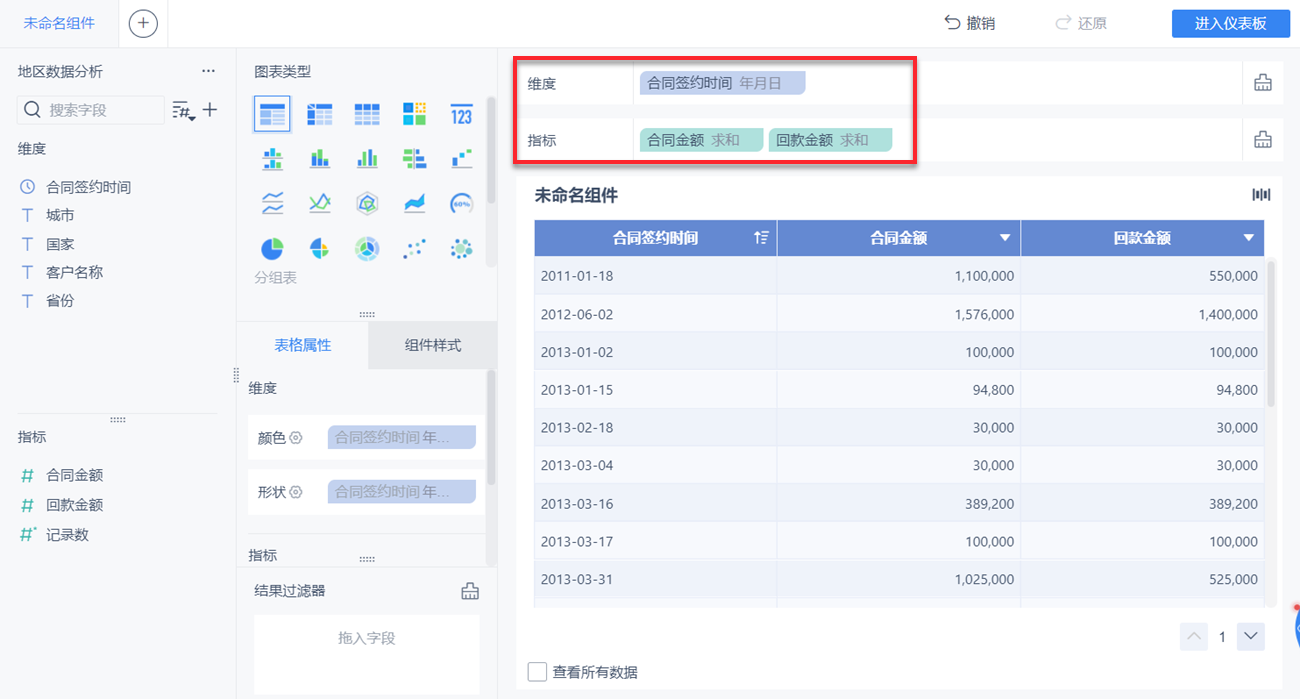Click in the 搜索字段 search box
Viewport: 1300px width, 699px height.
coord(91,110)
